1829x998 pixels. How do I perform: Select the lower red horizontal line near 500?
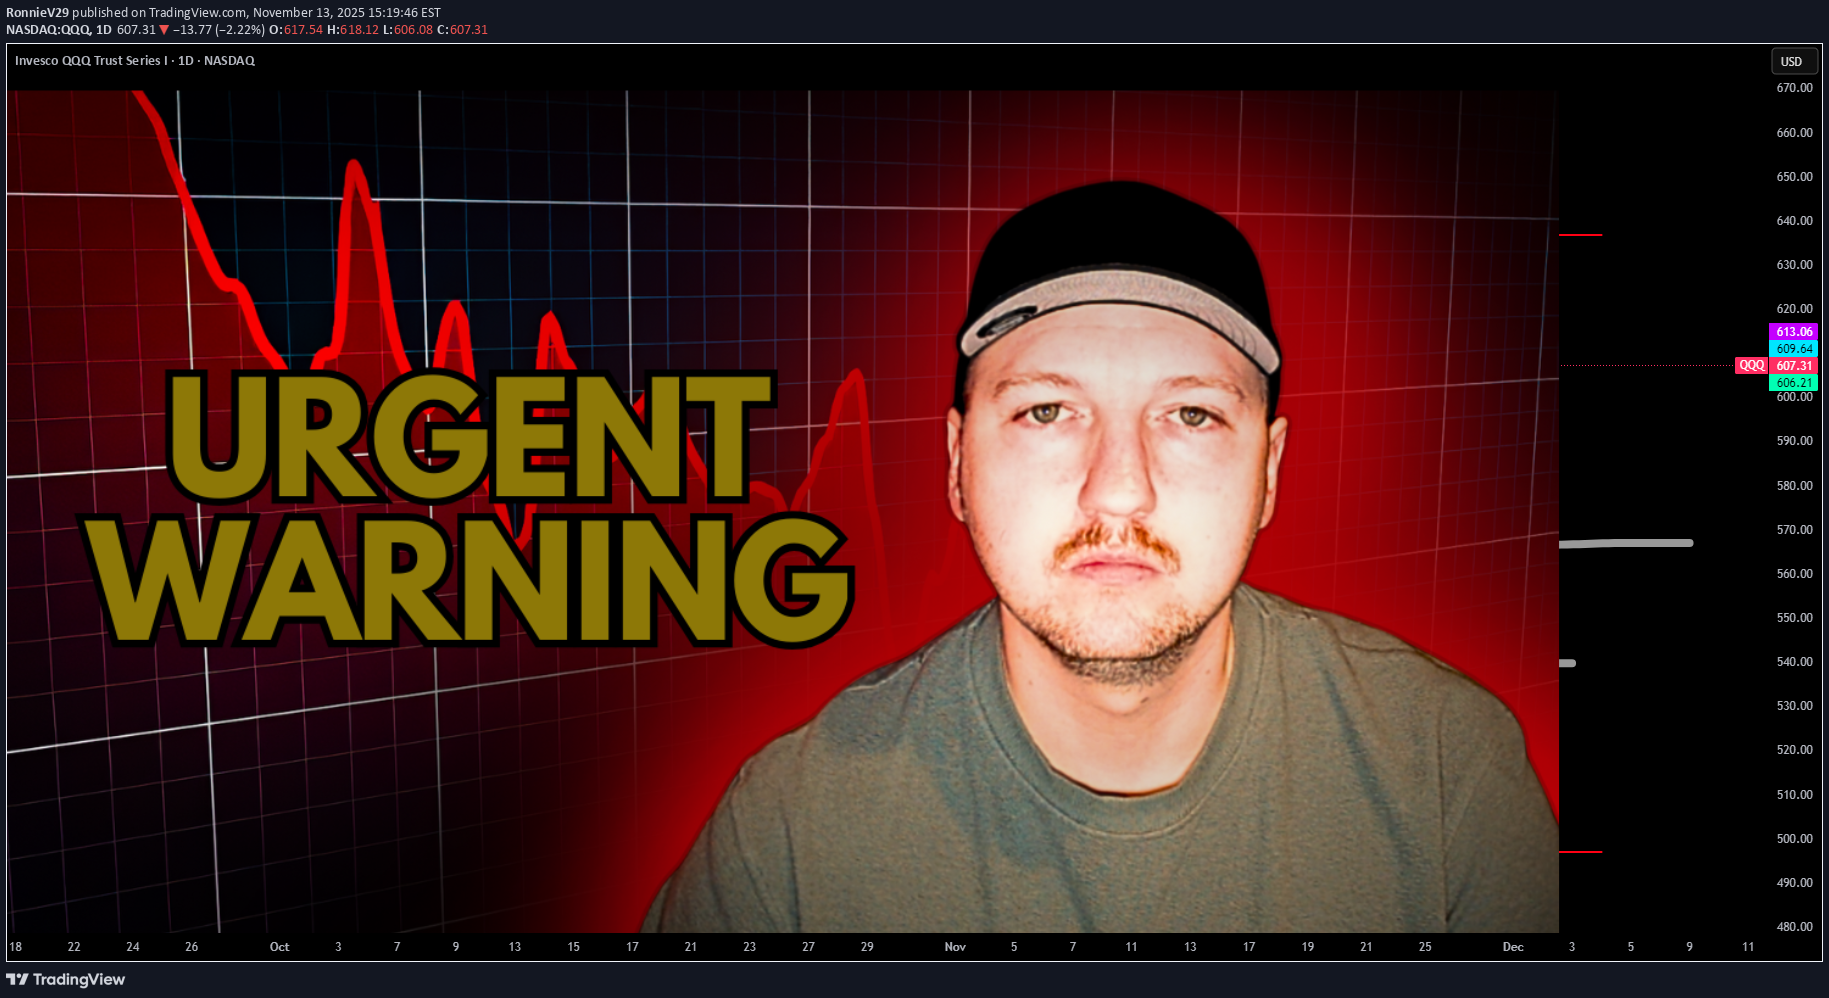click(1580, 852)
